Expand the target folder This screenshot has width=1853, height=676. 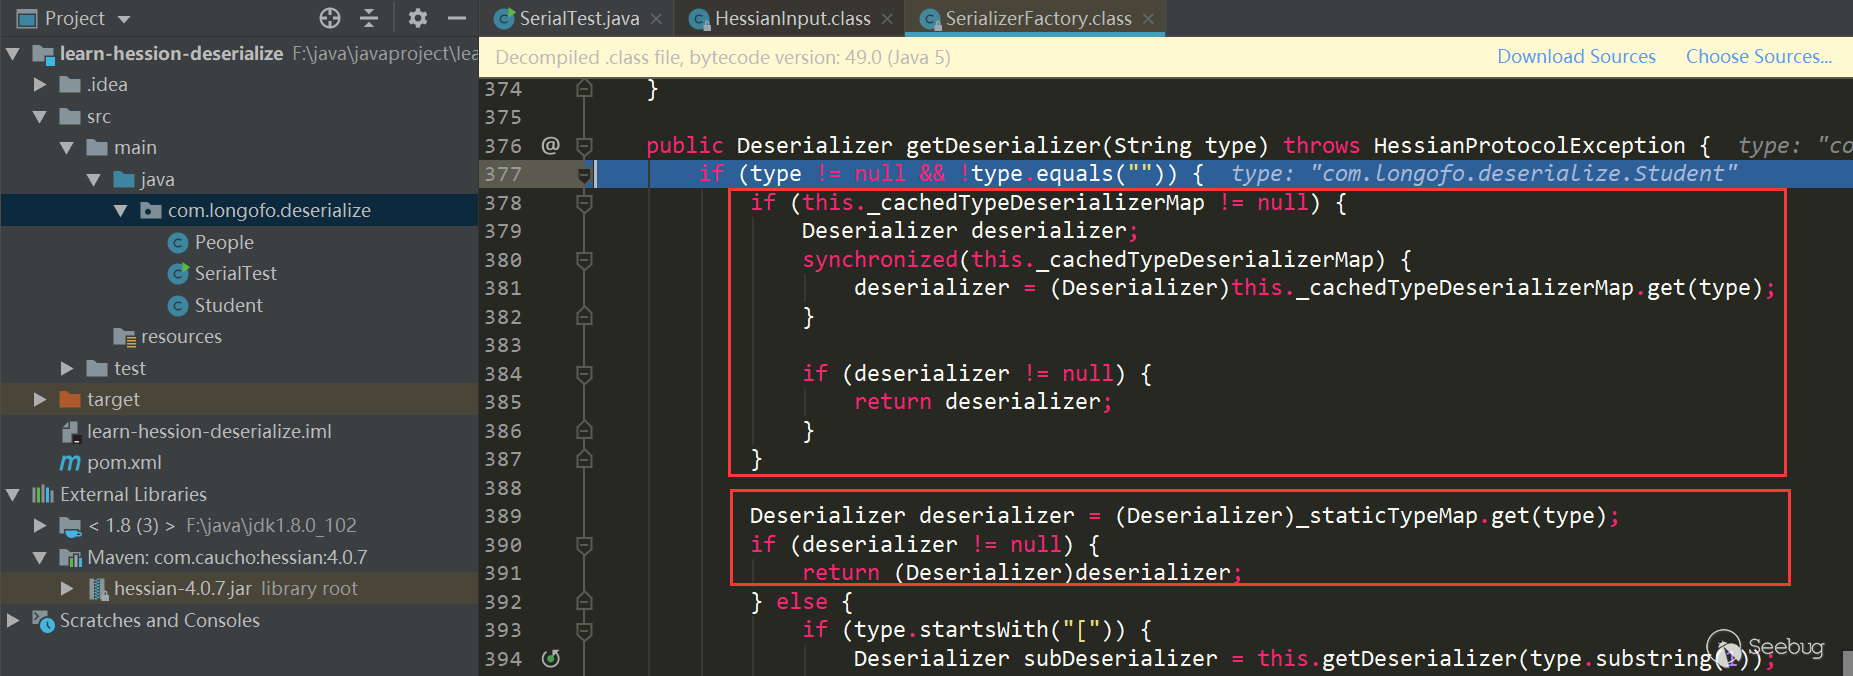[40, 400]
